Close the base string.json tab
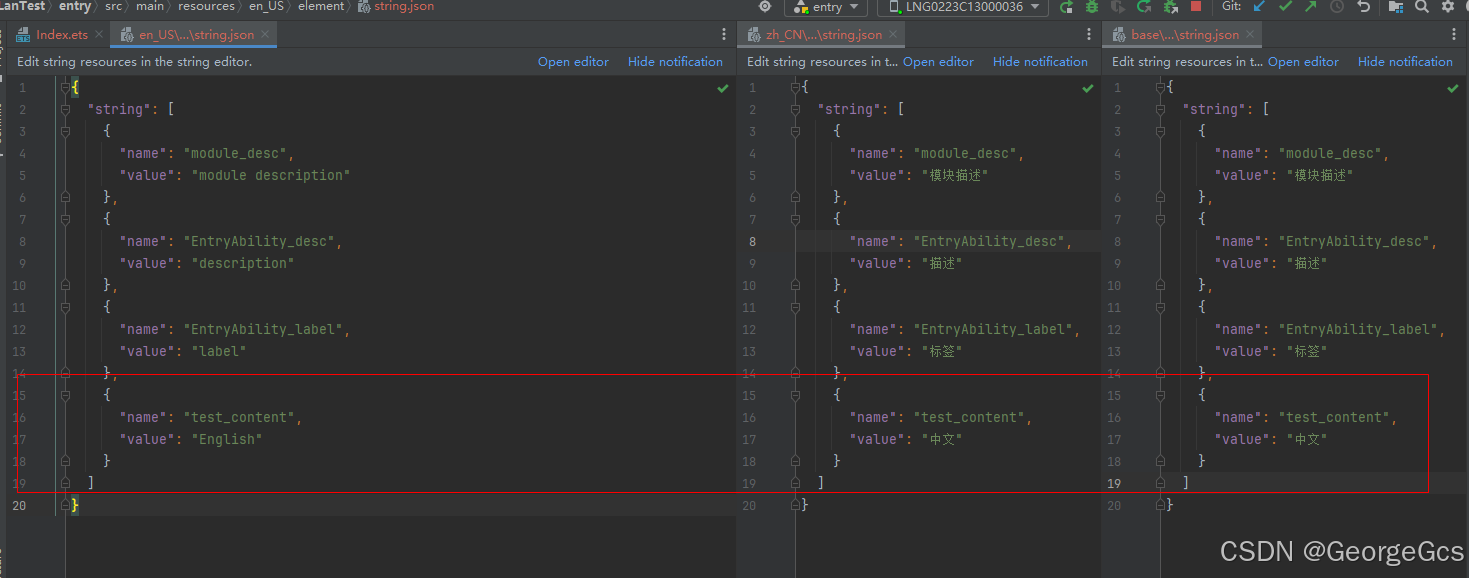The width and height of the screenshot is (1469, 578). 1250,35
